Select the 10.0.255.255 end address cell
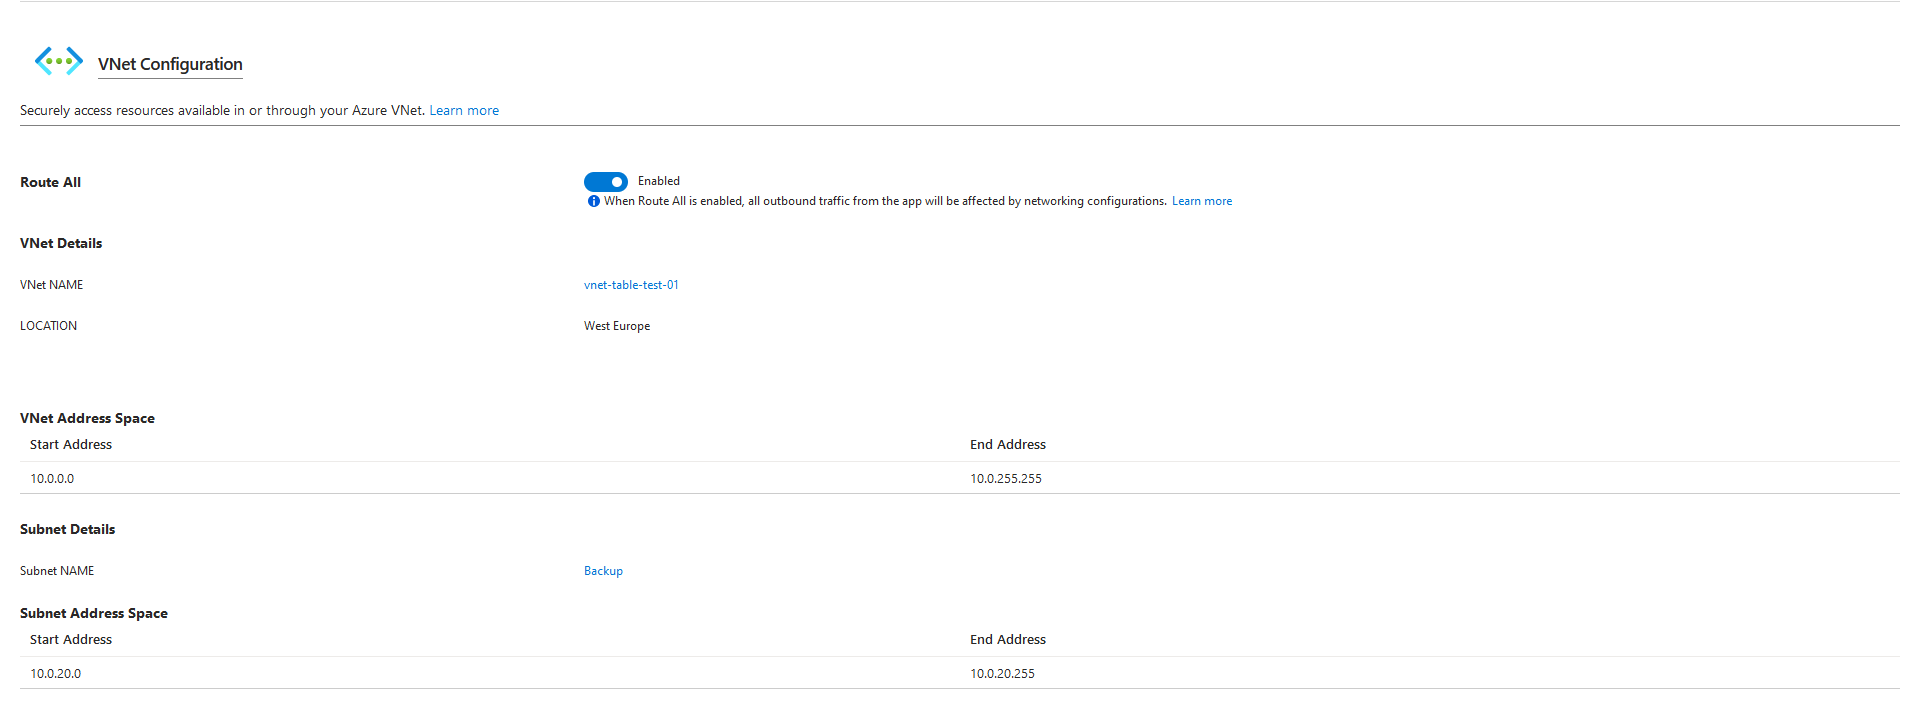1917x717 pixels. [1005, 479]
